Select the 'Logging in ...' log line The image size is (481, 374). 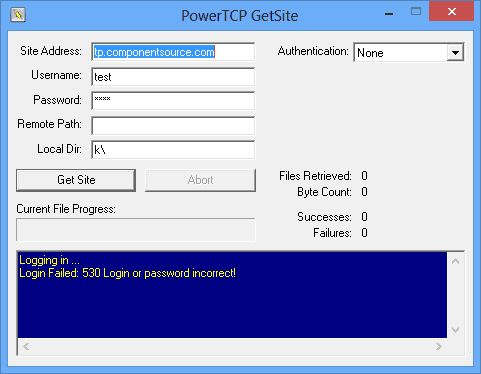49,260
